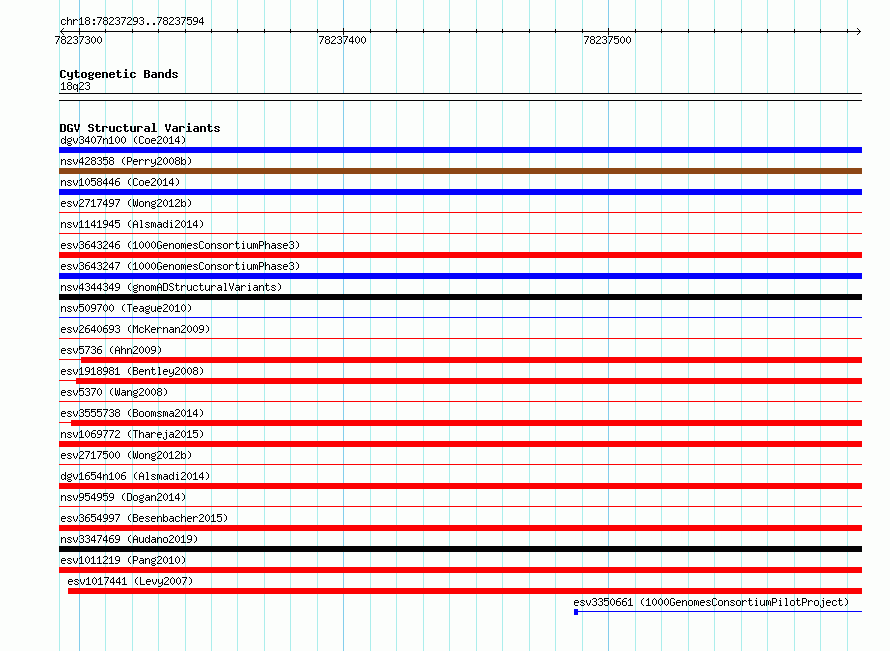
Task: Open esv3350661 1000GenomesConsortiumPilotProject label
Action: click(711, 602)
